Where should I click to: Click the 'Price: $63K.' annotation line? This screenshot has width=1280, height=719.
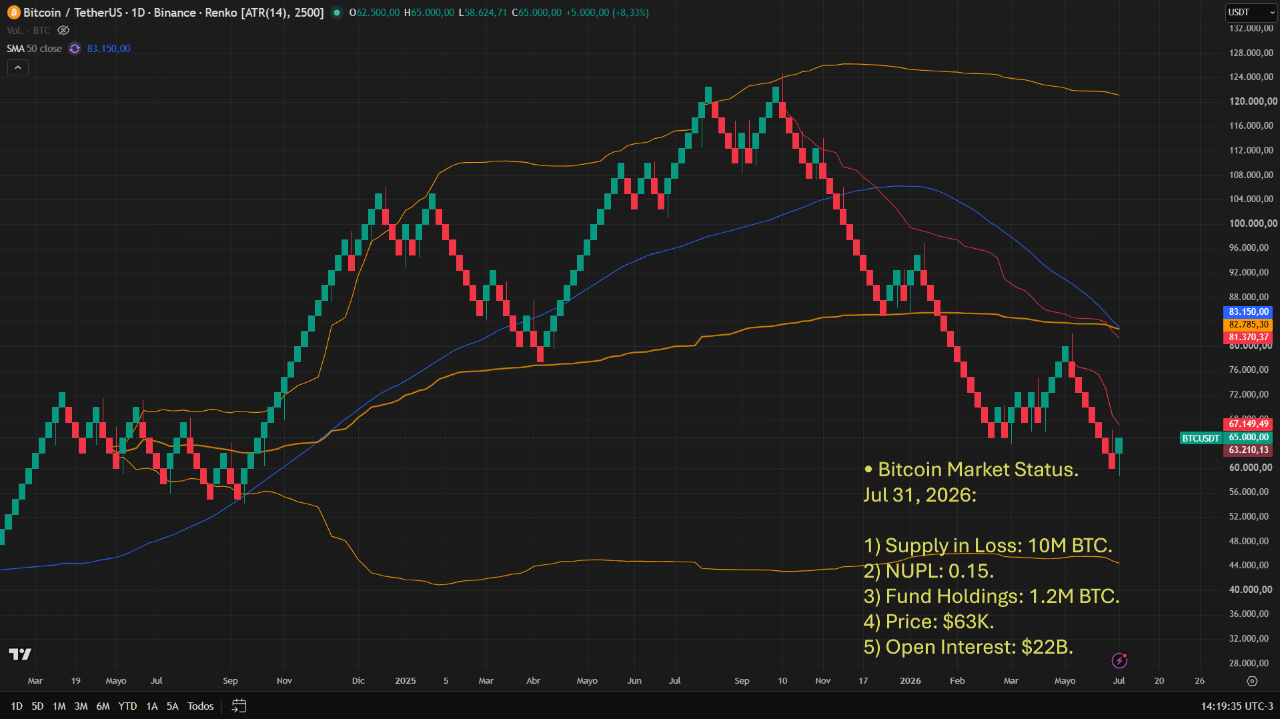929,622
